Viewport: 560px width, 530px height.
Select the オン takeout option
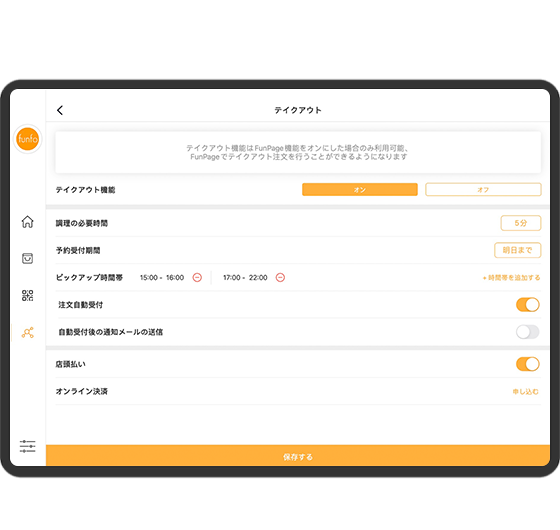pos(360,190)
